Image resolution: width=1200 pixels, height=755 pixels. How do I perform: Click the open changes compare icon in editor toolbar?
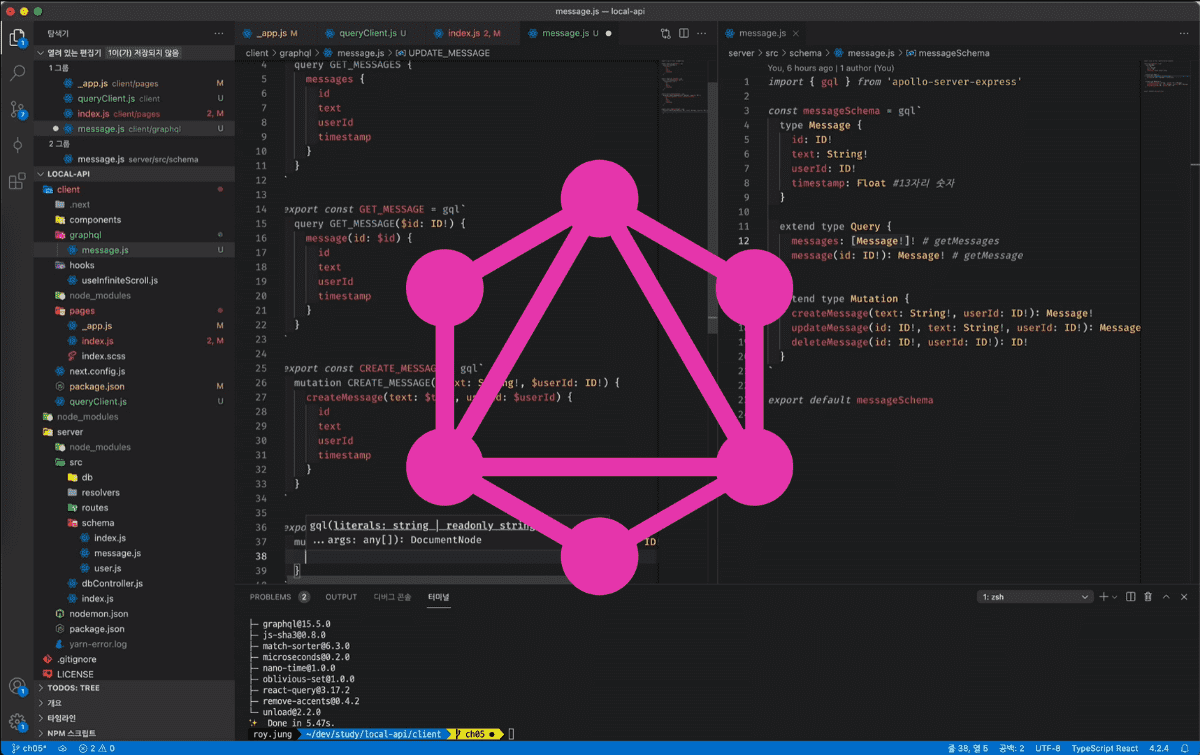(x=666, y=33)
